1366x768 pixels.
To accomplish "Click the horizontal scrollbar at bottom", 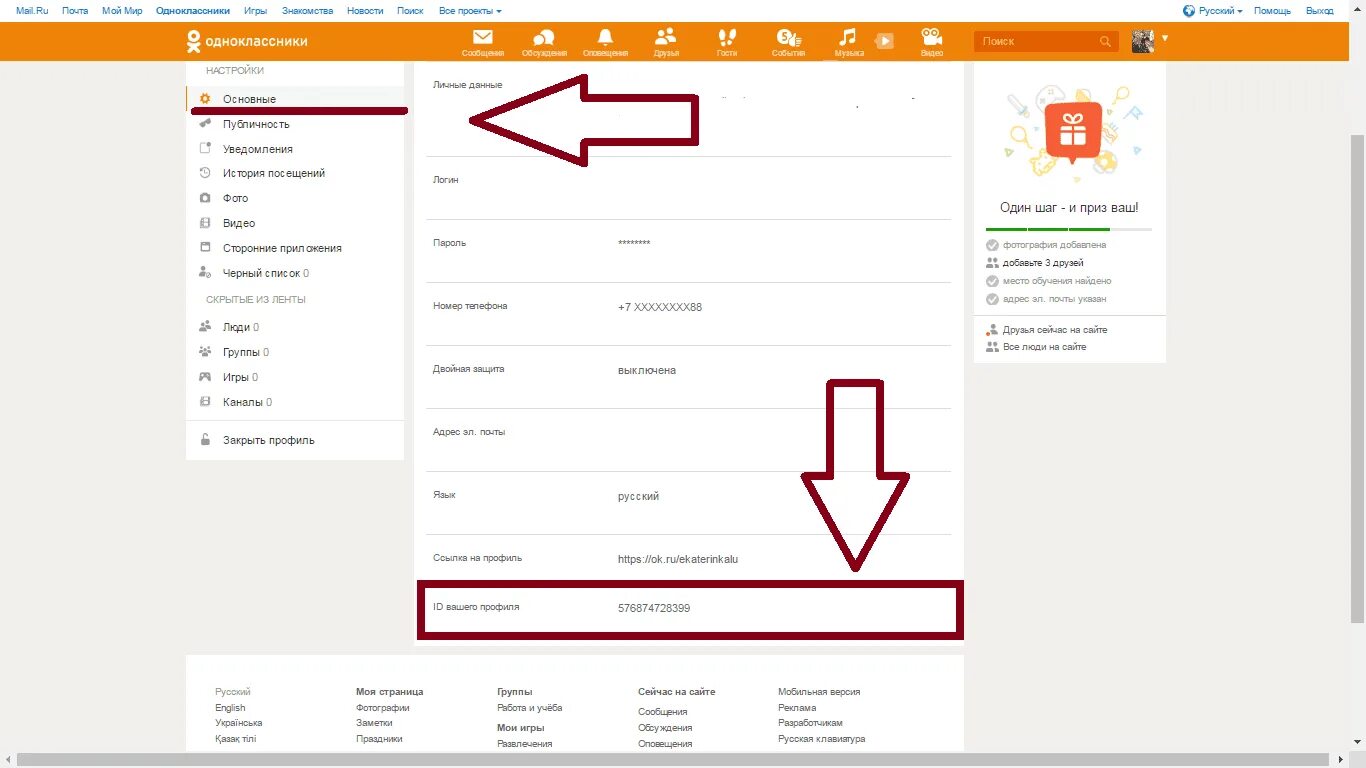I will [675, 760].
